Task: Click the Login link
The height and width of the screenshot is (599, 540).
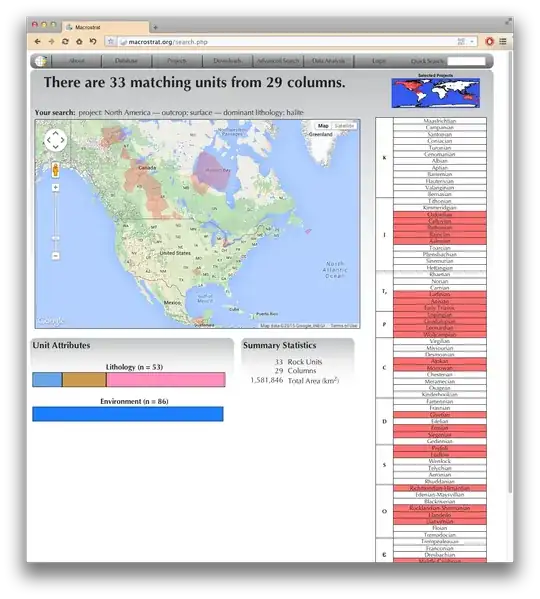Action: pyautogui.click(x=378, y=61)
